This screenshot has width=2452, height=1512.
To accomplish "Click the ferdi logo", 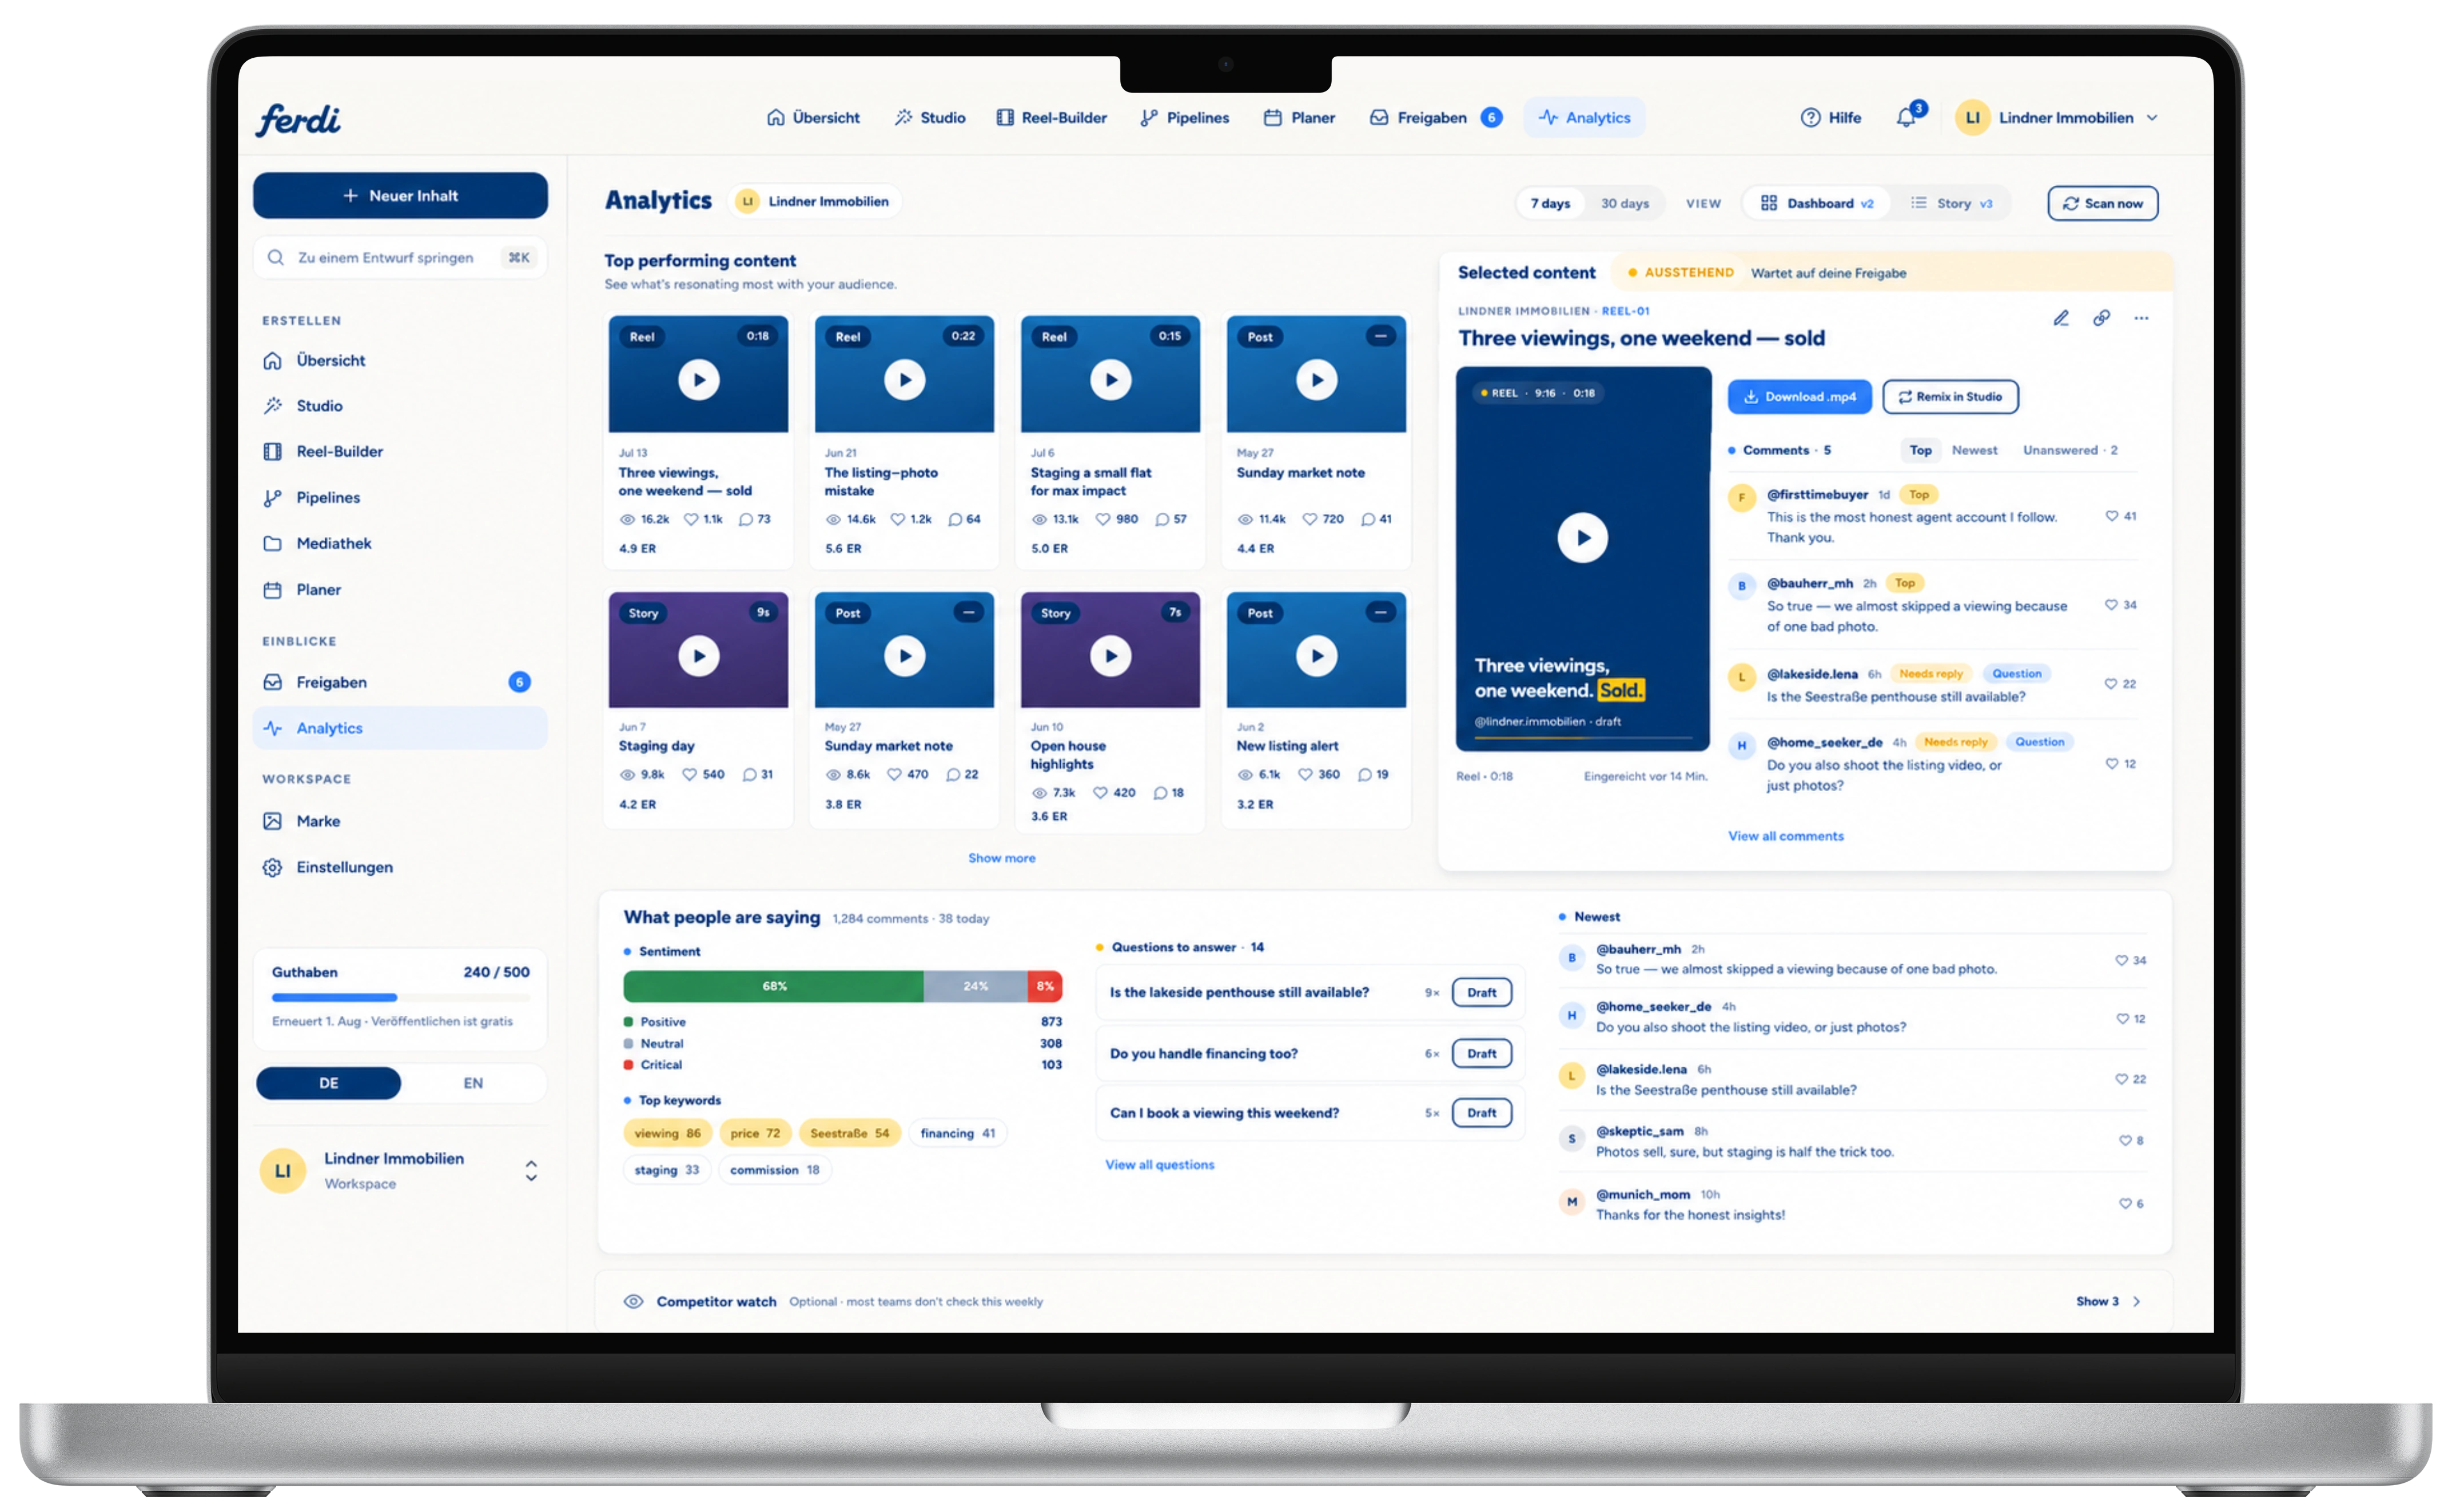I will (298, 119).
